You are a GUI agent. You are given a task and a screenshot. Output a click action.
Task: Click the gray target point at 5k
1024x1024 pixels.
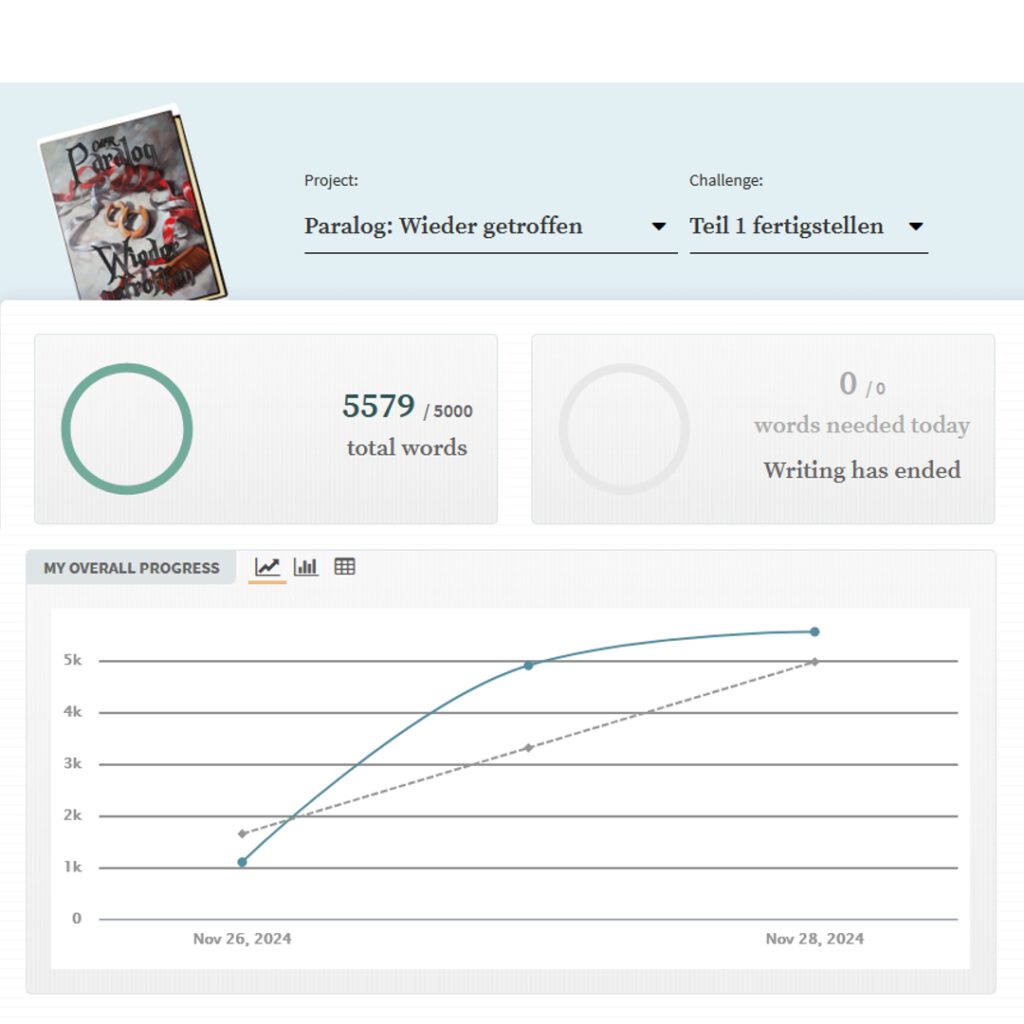click(x=814, y=662)
